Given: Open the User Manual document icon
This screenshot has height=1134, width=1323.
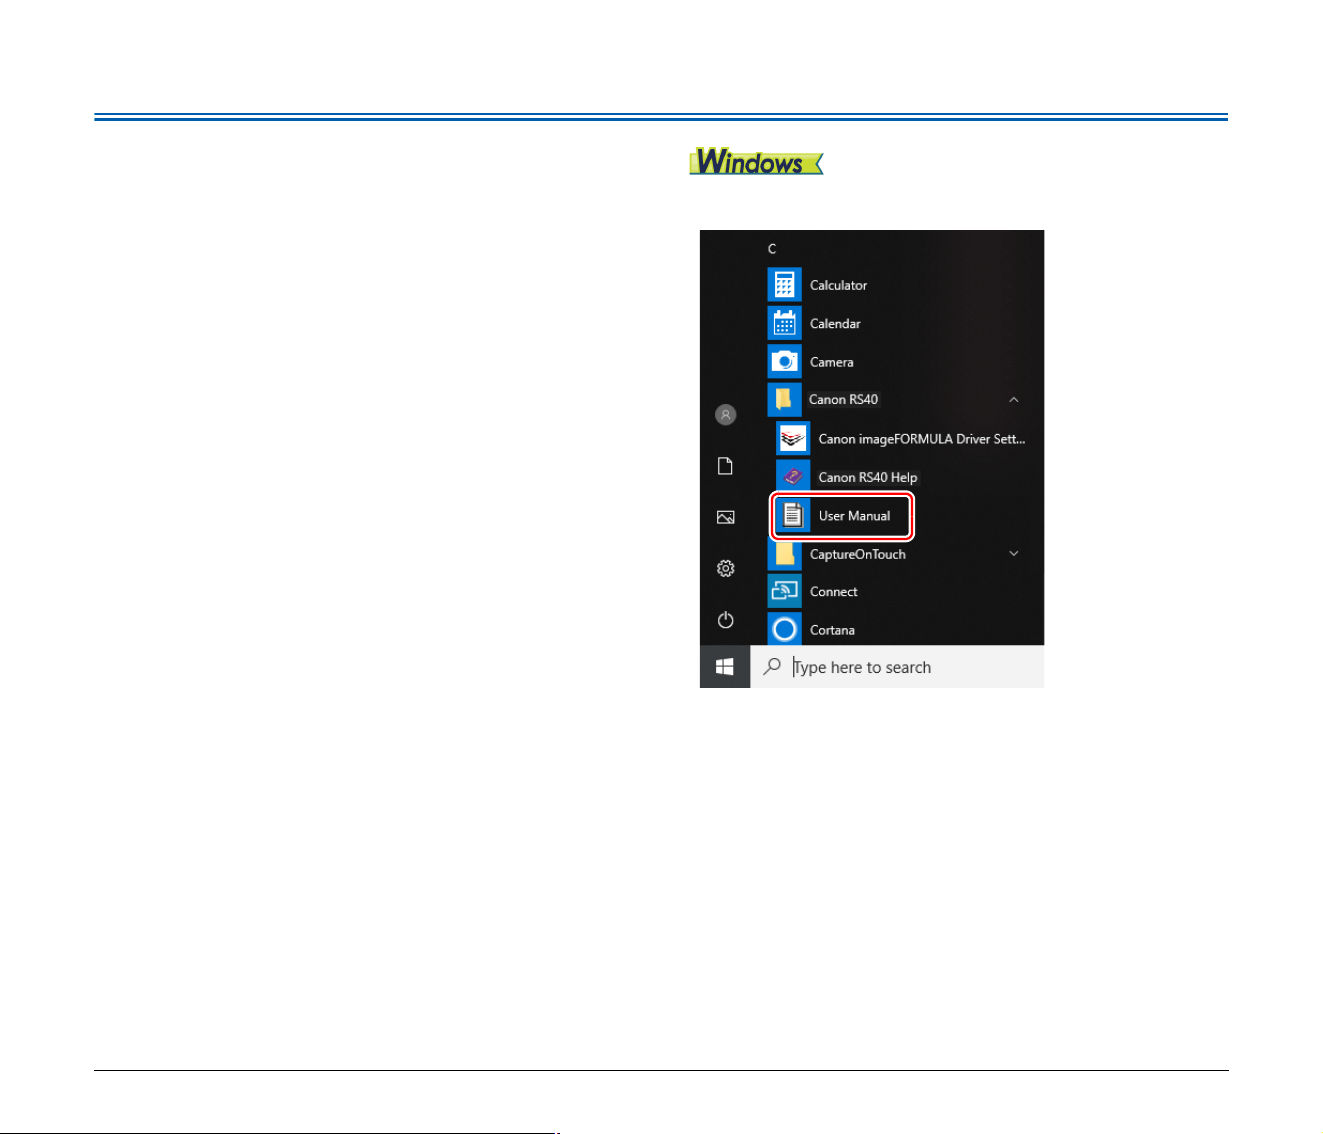Looking at the screenshot, I should coord(793,515).
